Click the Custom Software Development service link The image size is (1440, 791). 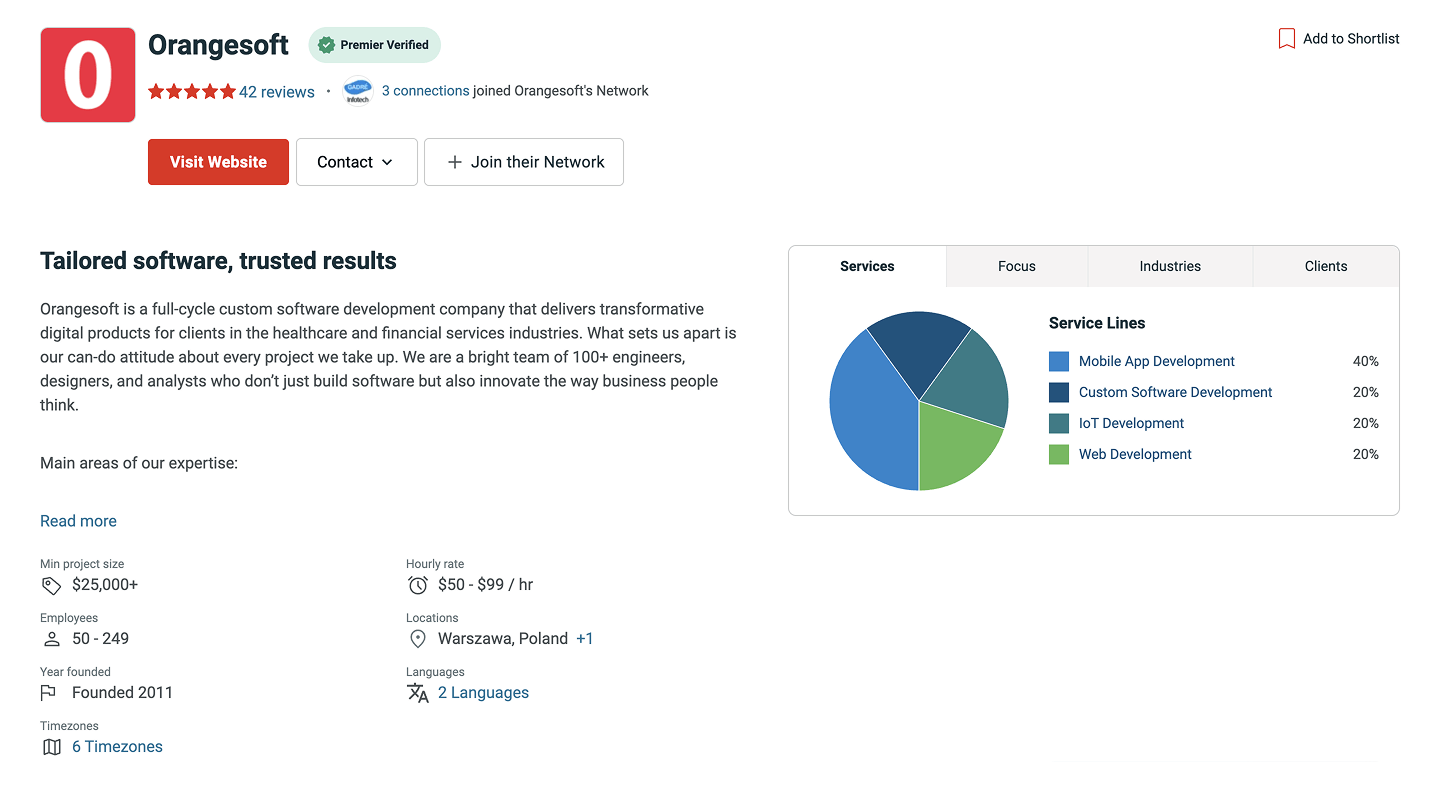pos(1176,392)
